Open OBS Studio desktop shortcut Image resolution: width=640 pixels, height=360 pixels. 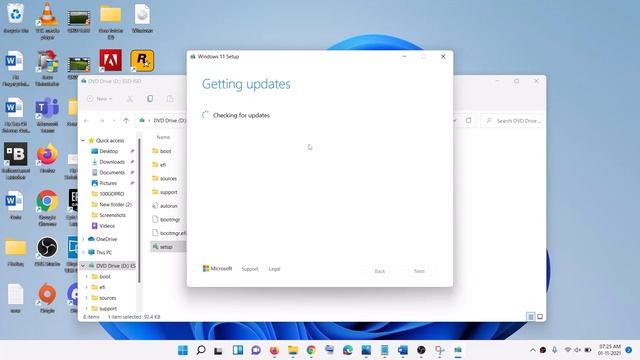47,251
